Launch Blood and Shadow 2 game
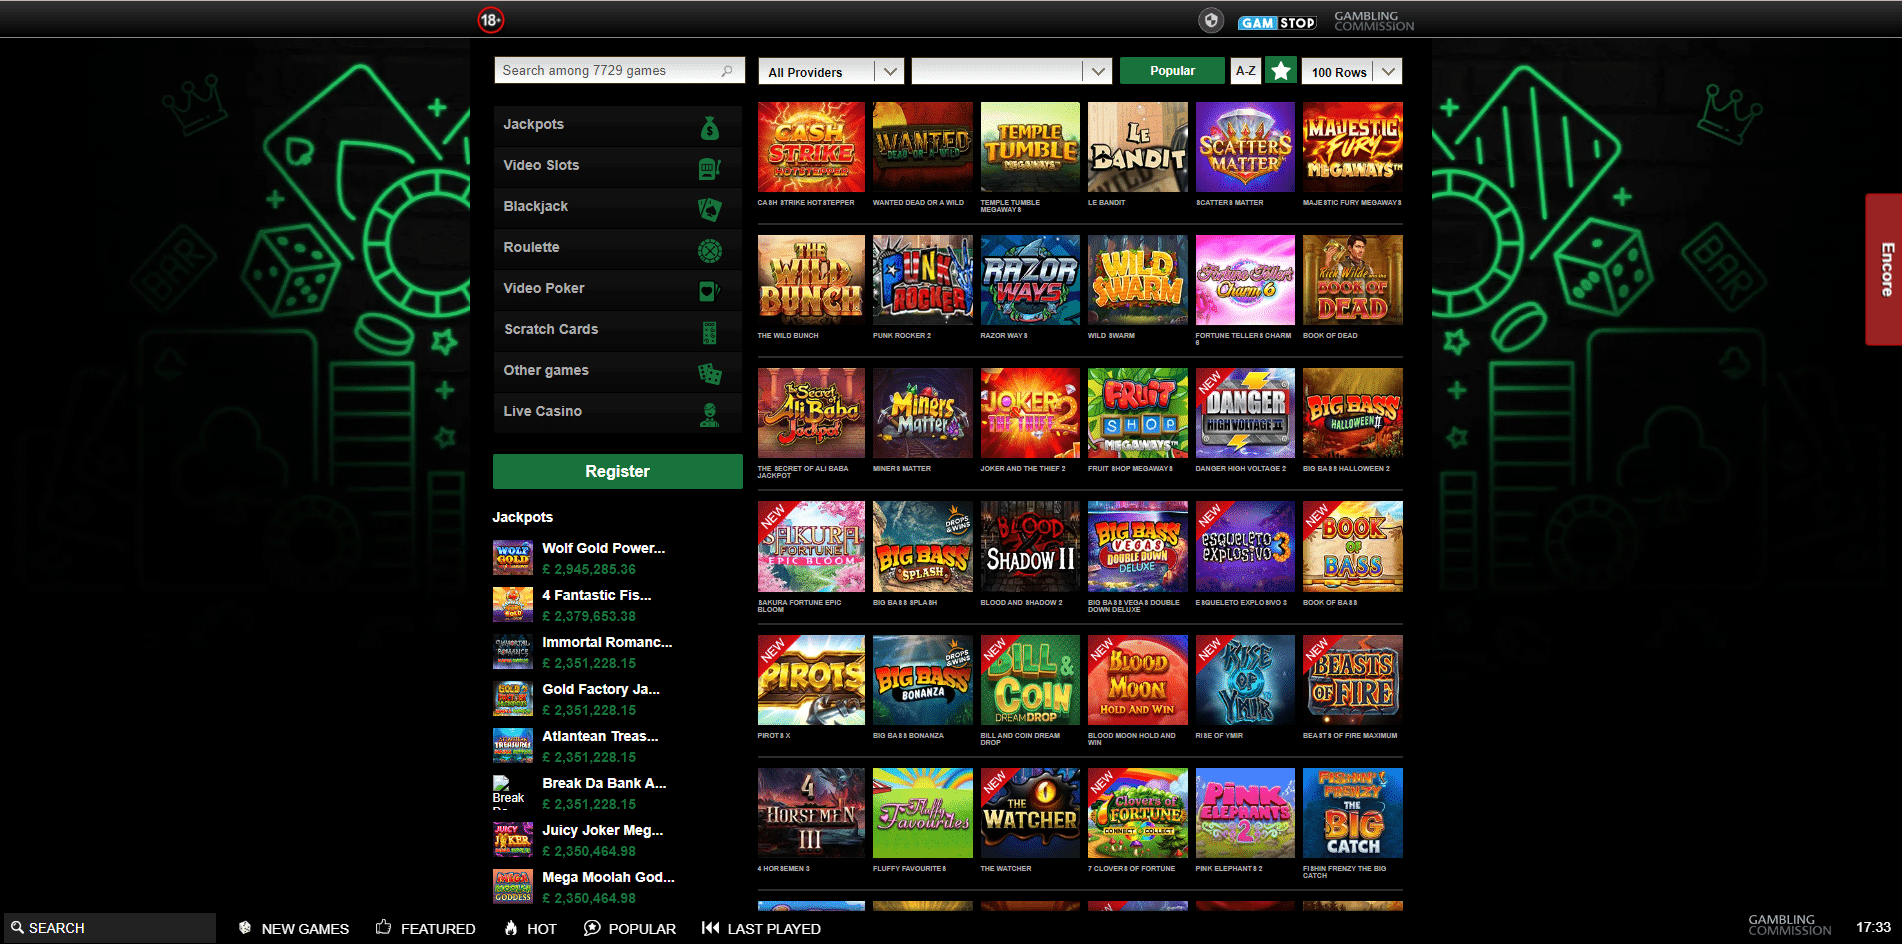 click(x=1030, y=546)
